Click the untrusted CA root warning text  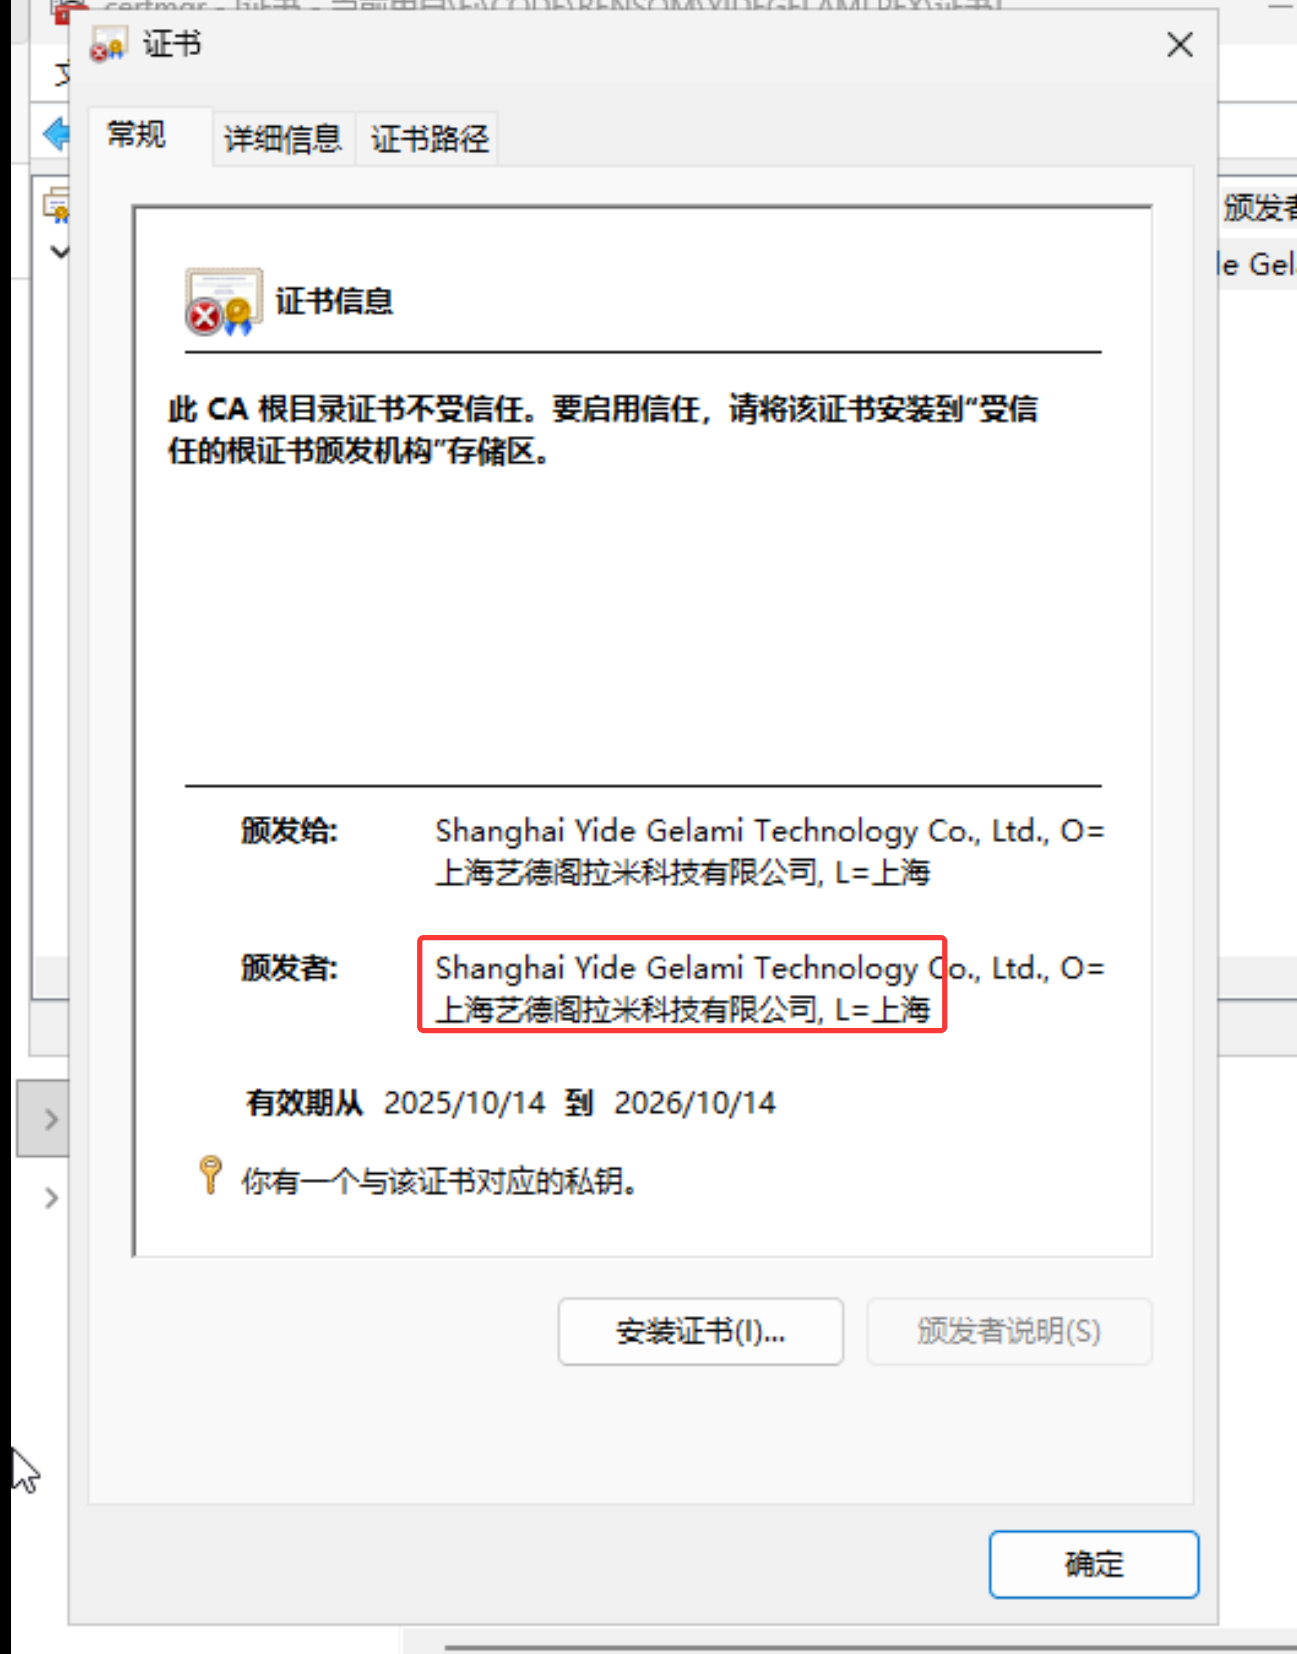pos(603,429)
